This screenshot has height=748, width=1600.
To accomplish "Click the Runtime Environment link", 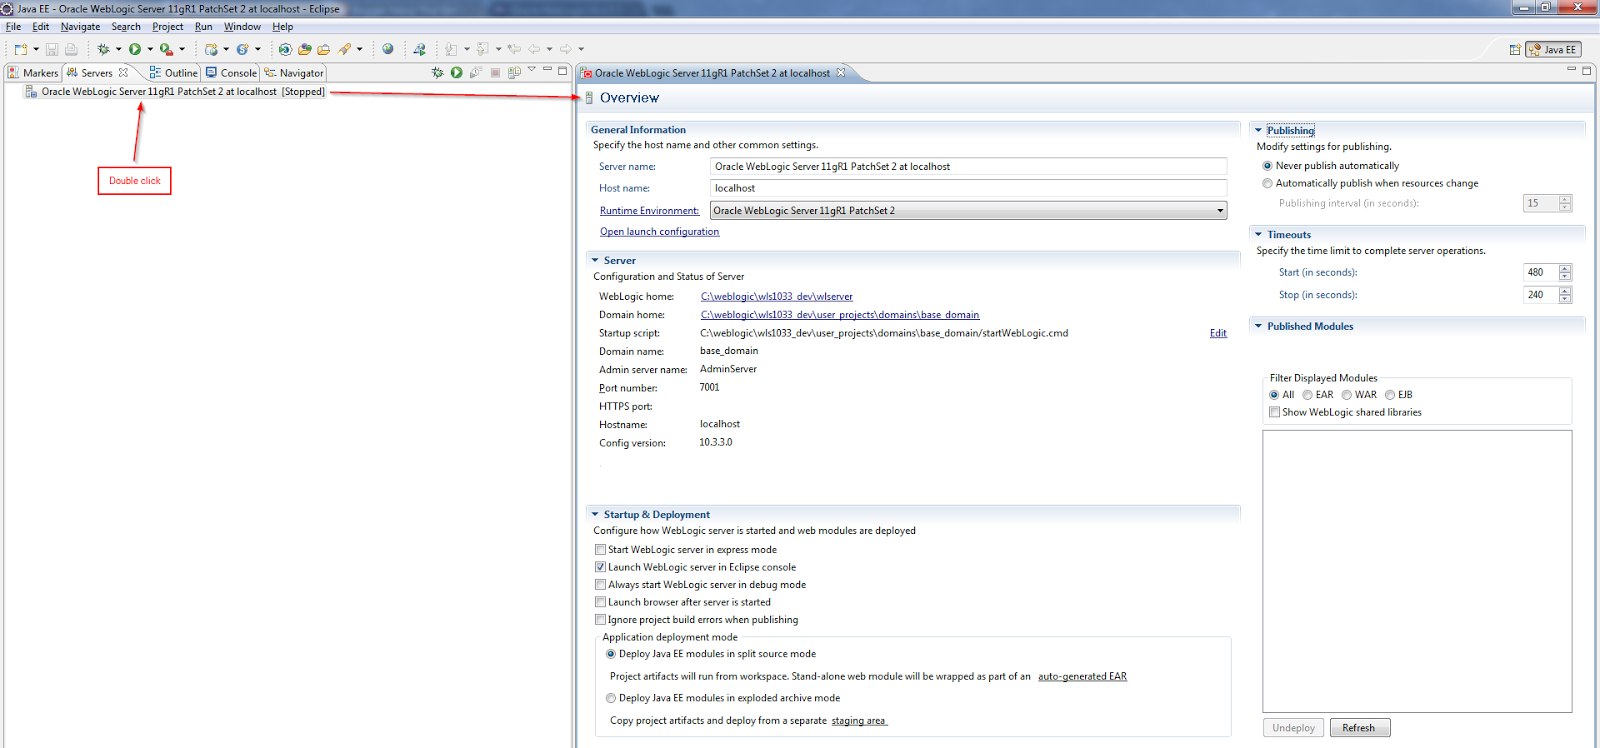I will click(x=649, y=211).
